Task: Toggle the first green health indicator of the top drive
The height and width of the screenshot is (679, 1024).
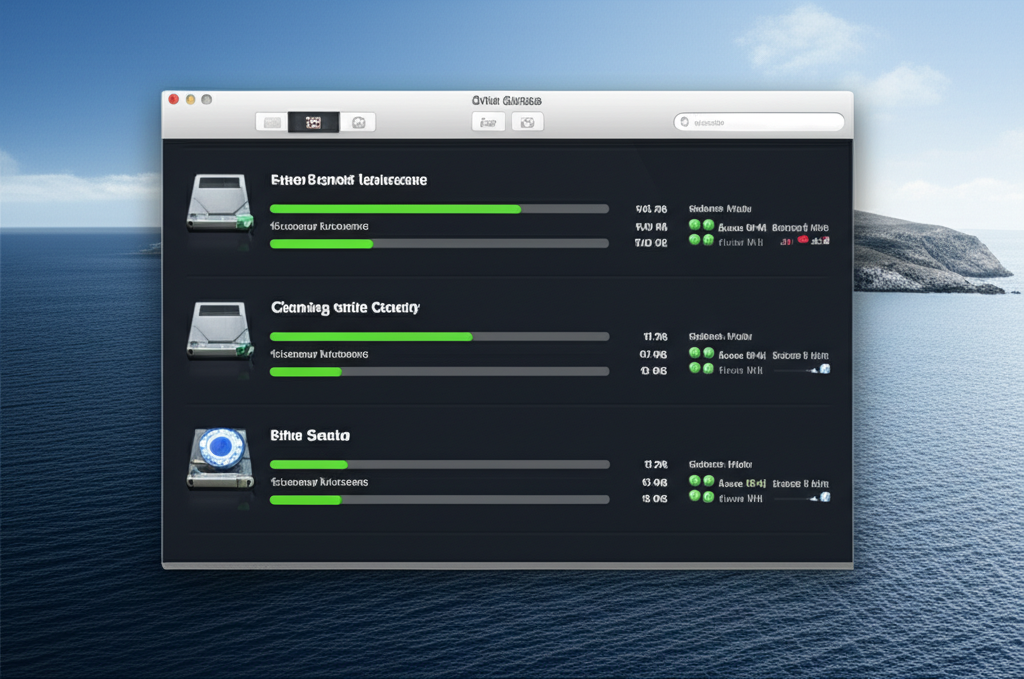Action: coord(694,227)
